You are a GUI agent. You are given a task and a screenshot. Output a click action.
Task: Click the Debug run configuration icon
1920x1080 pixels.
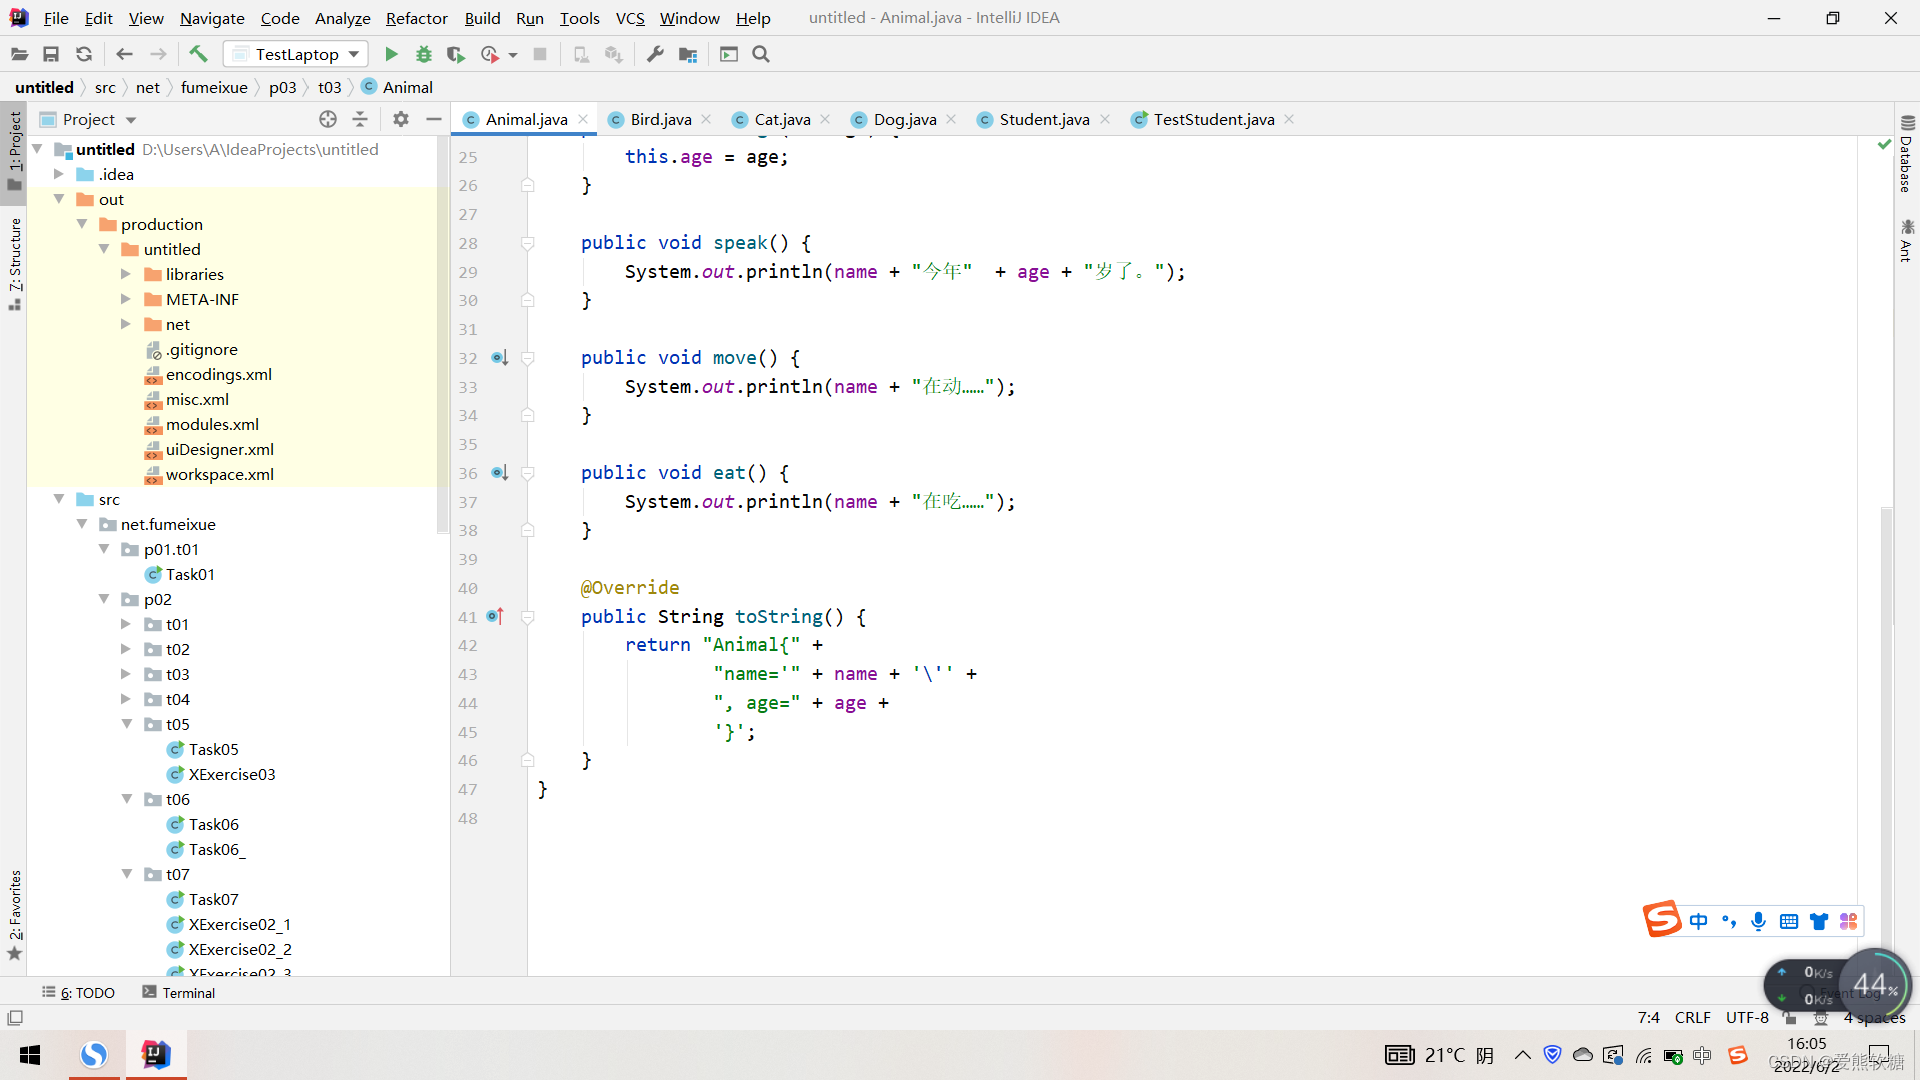click(x=423, y=54)
